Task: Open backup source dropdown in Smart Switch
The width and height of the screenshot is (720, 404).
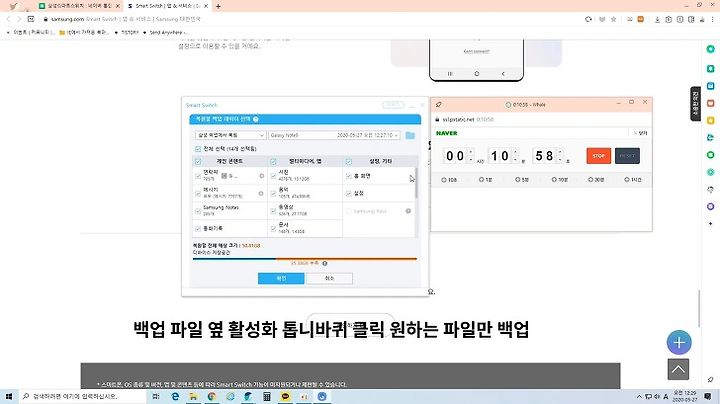Action: click(231, 135)
